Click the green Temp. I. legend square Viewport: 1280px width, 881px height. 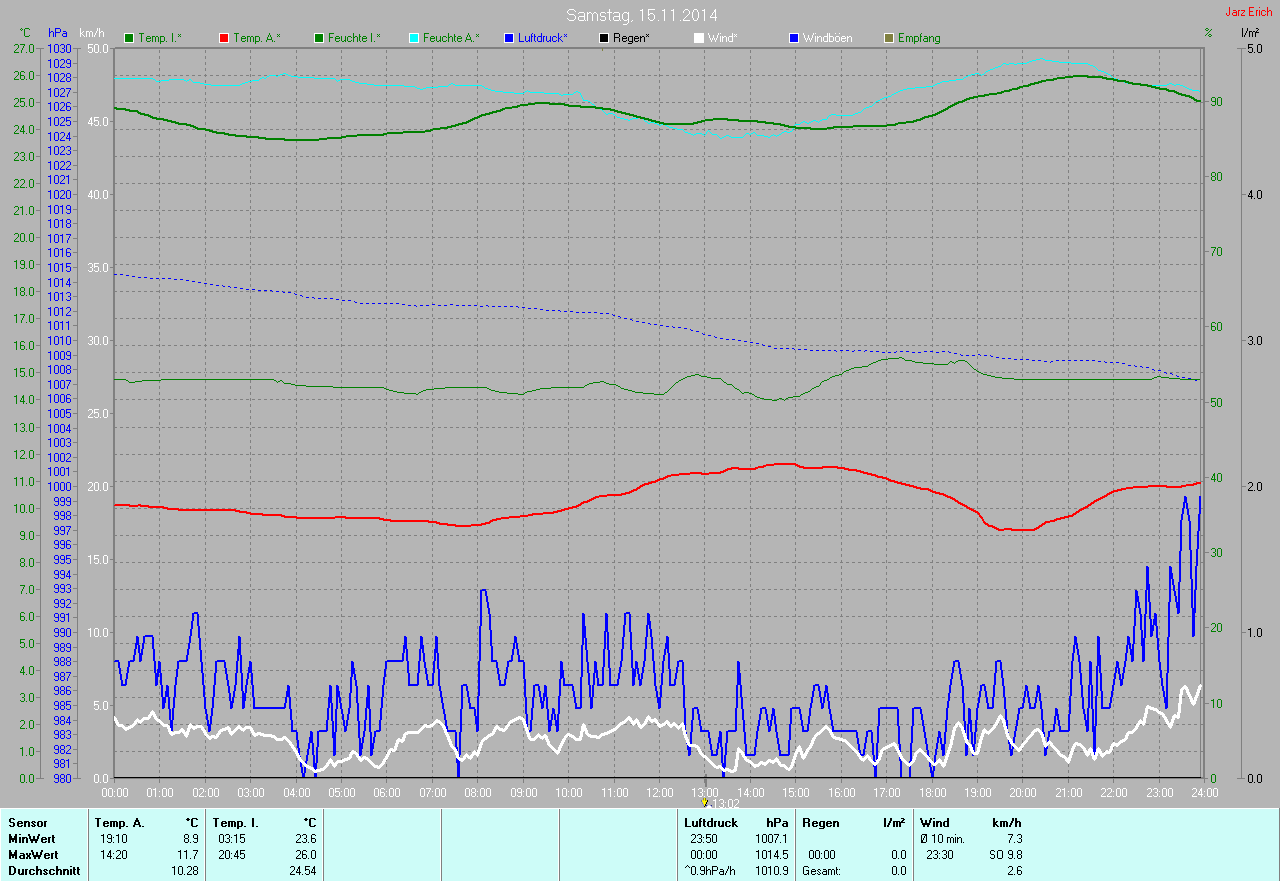(129, 38)
